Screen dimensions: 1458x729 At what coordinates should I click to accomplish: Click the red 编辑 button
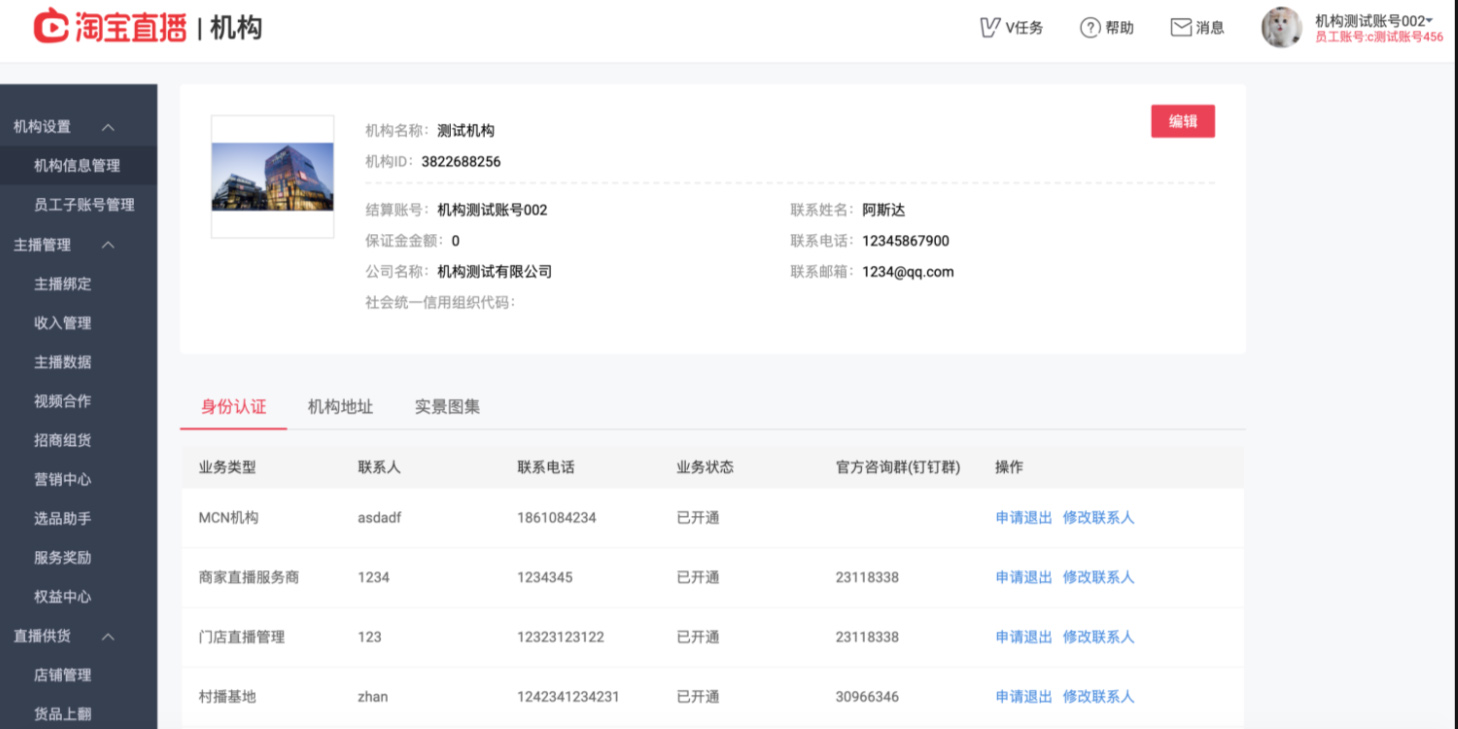coord(1183,120)
